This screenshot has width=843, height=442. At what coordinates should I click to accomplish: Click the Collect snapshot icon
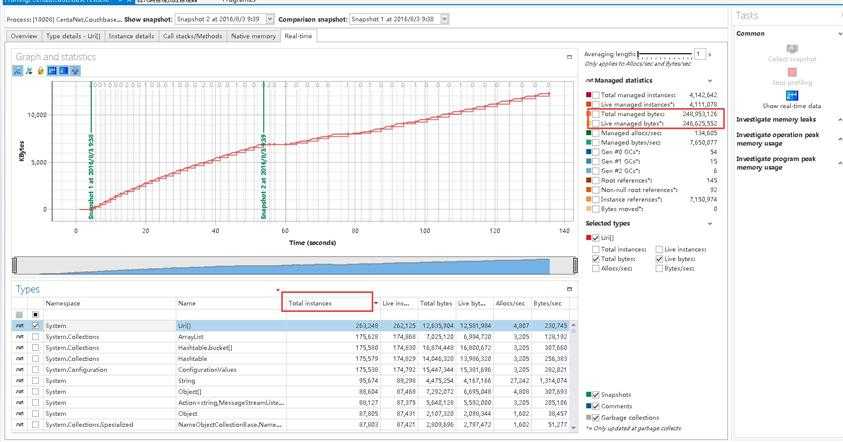[792, 48]
